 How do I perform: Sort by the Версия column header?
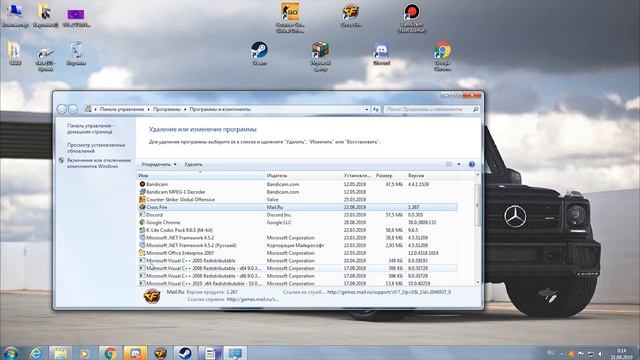coord(431,176)
